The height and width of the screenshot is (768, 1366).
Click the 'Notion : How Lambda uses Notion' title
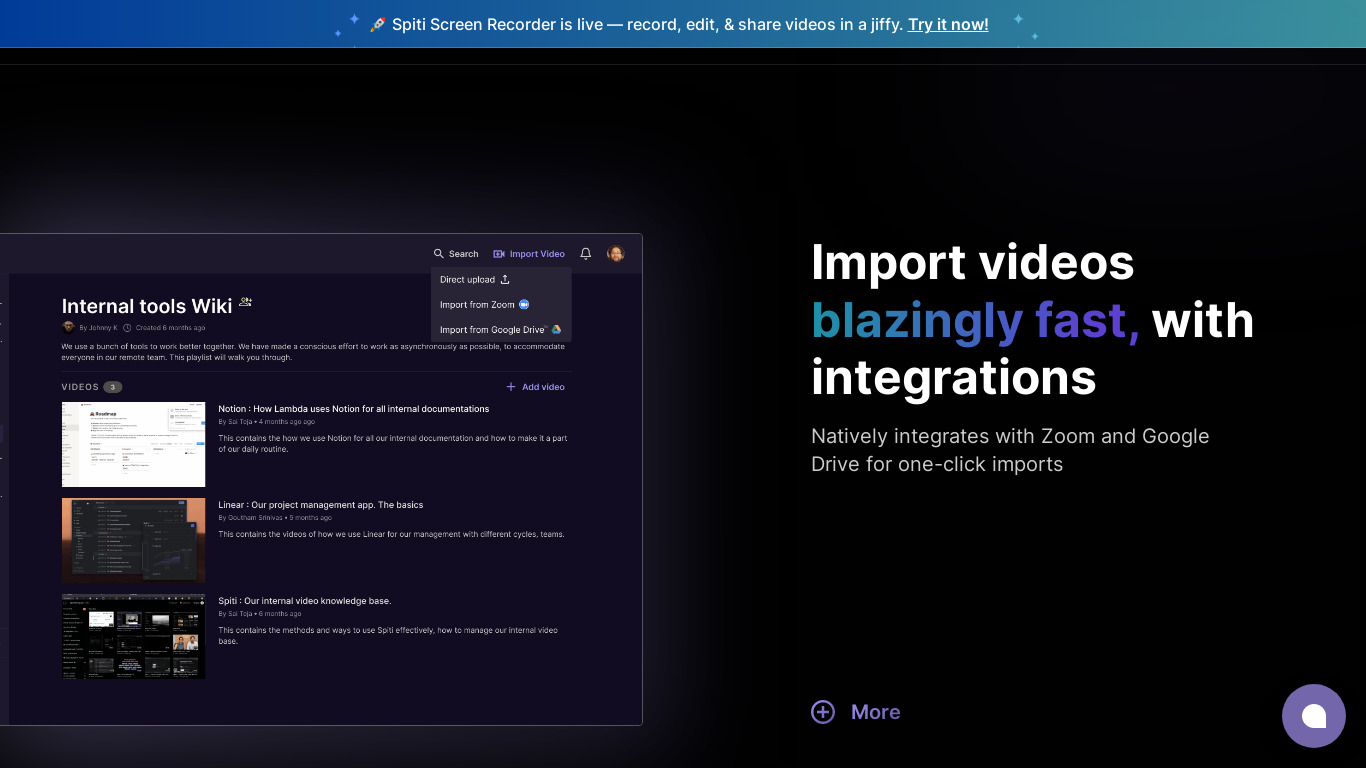coord(354,409)
